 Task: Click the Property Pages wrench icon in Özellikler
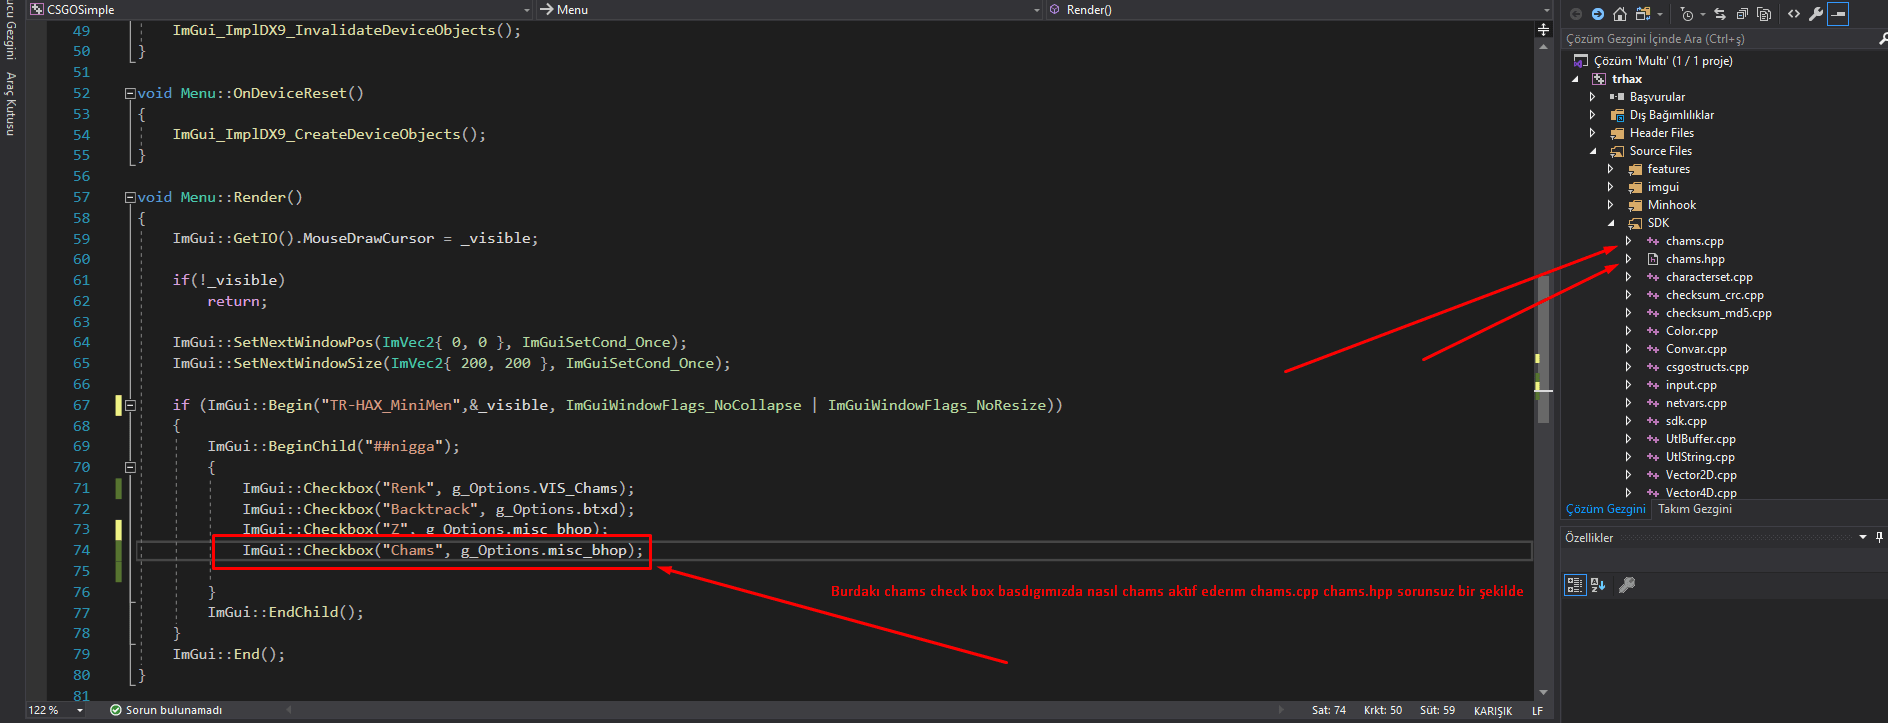pos(1627,585)
